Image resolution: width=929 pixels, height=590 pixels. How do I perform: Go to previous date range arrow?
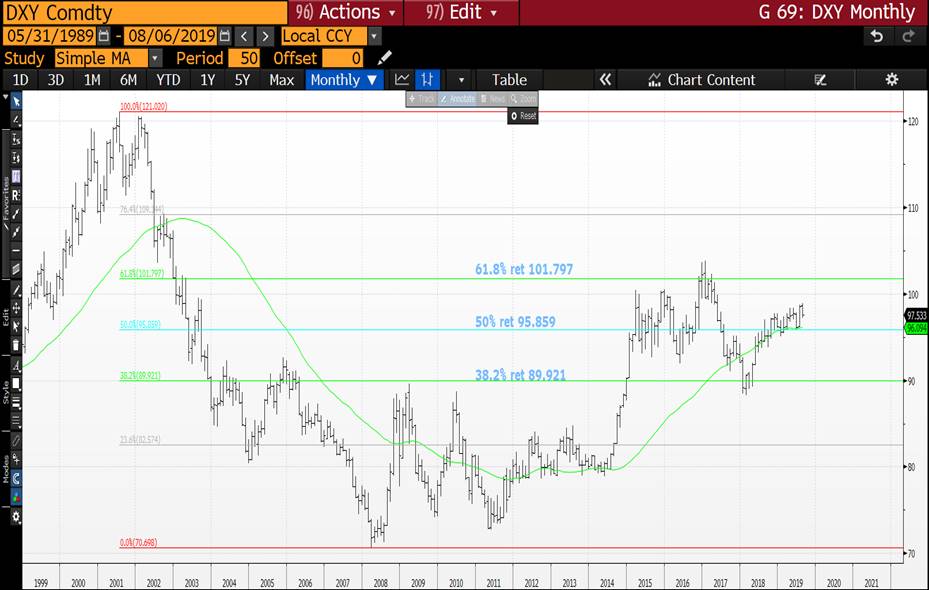tap(244, 36)
